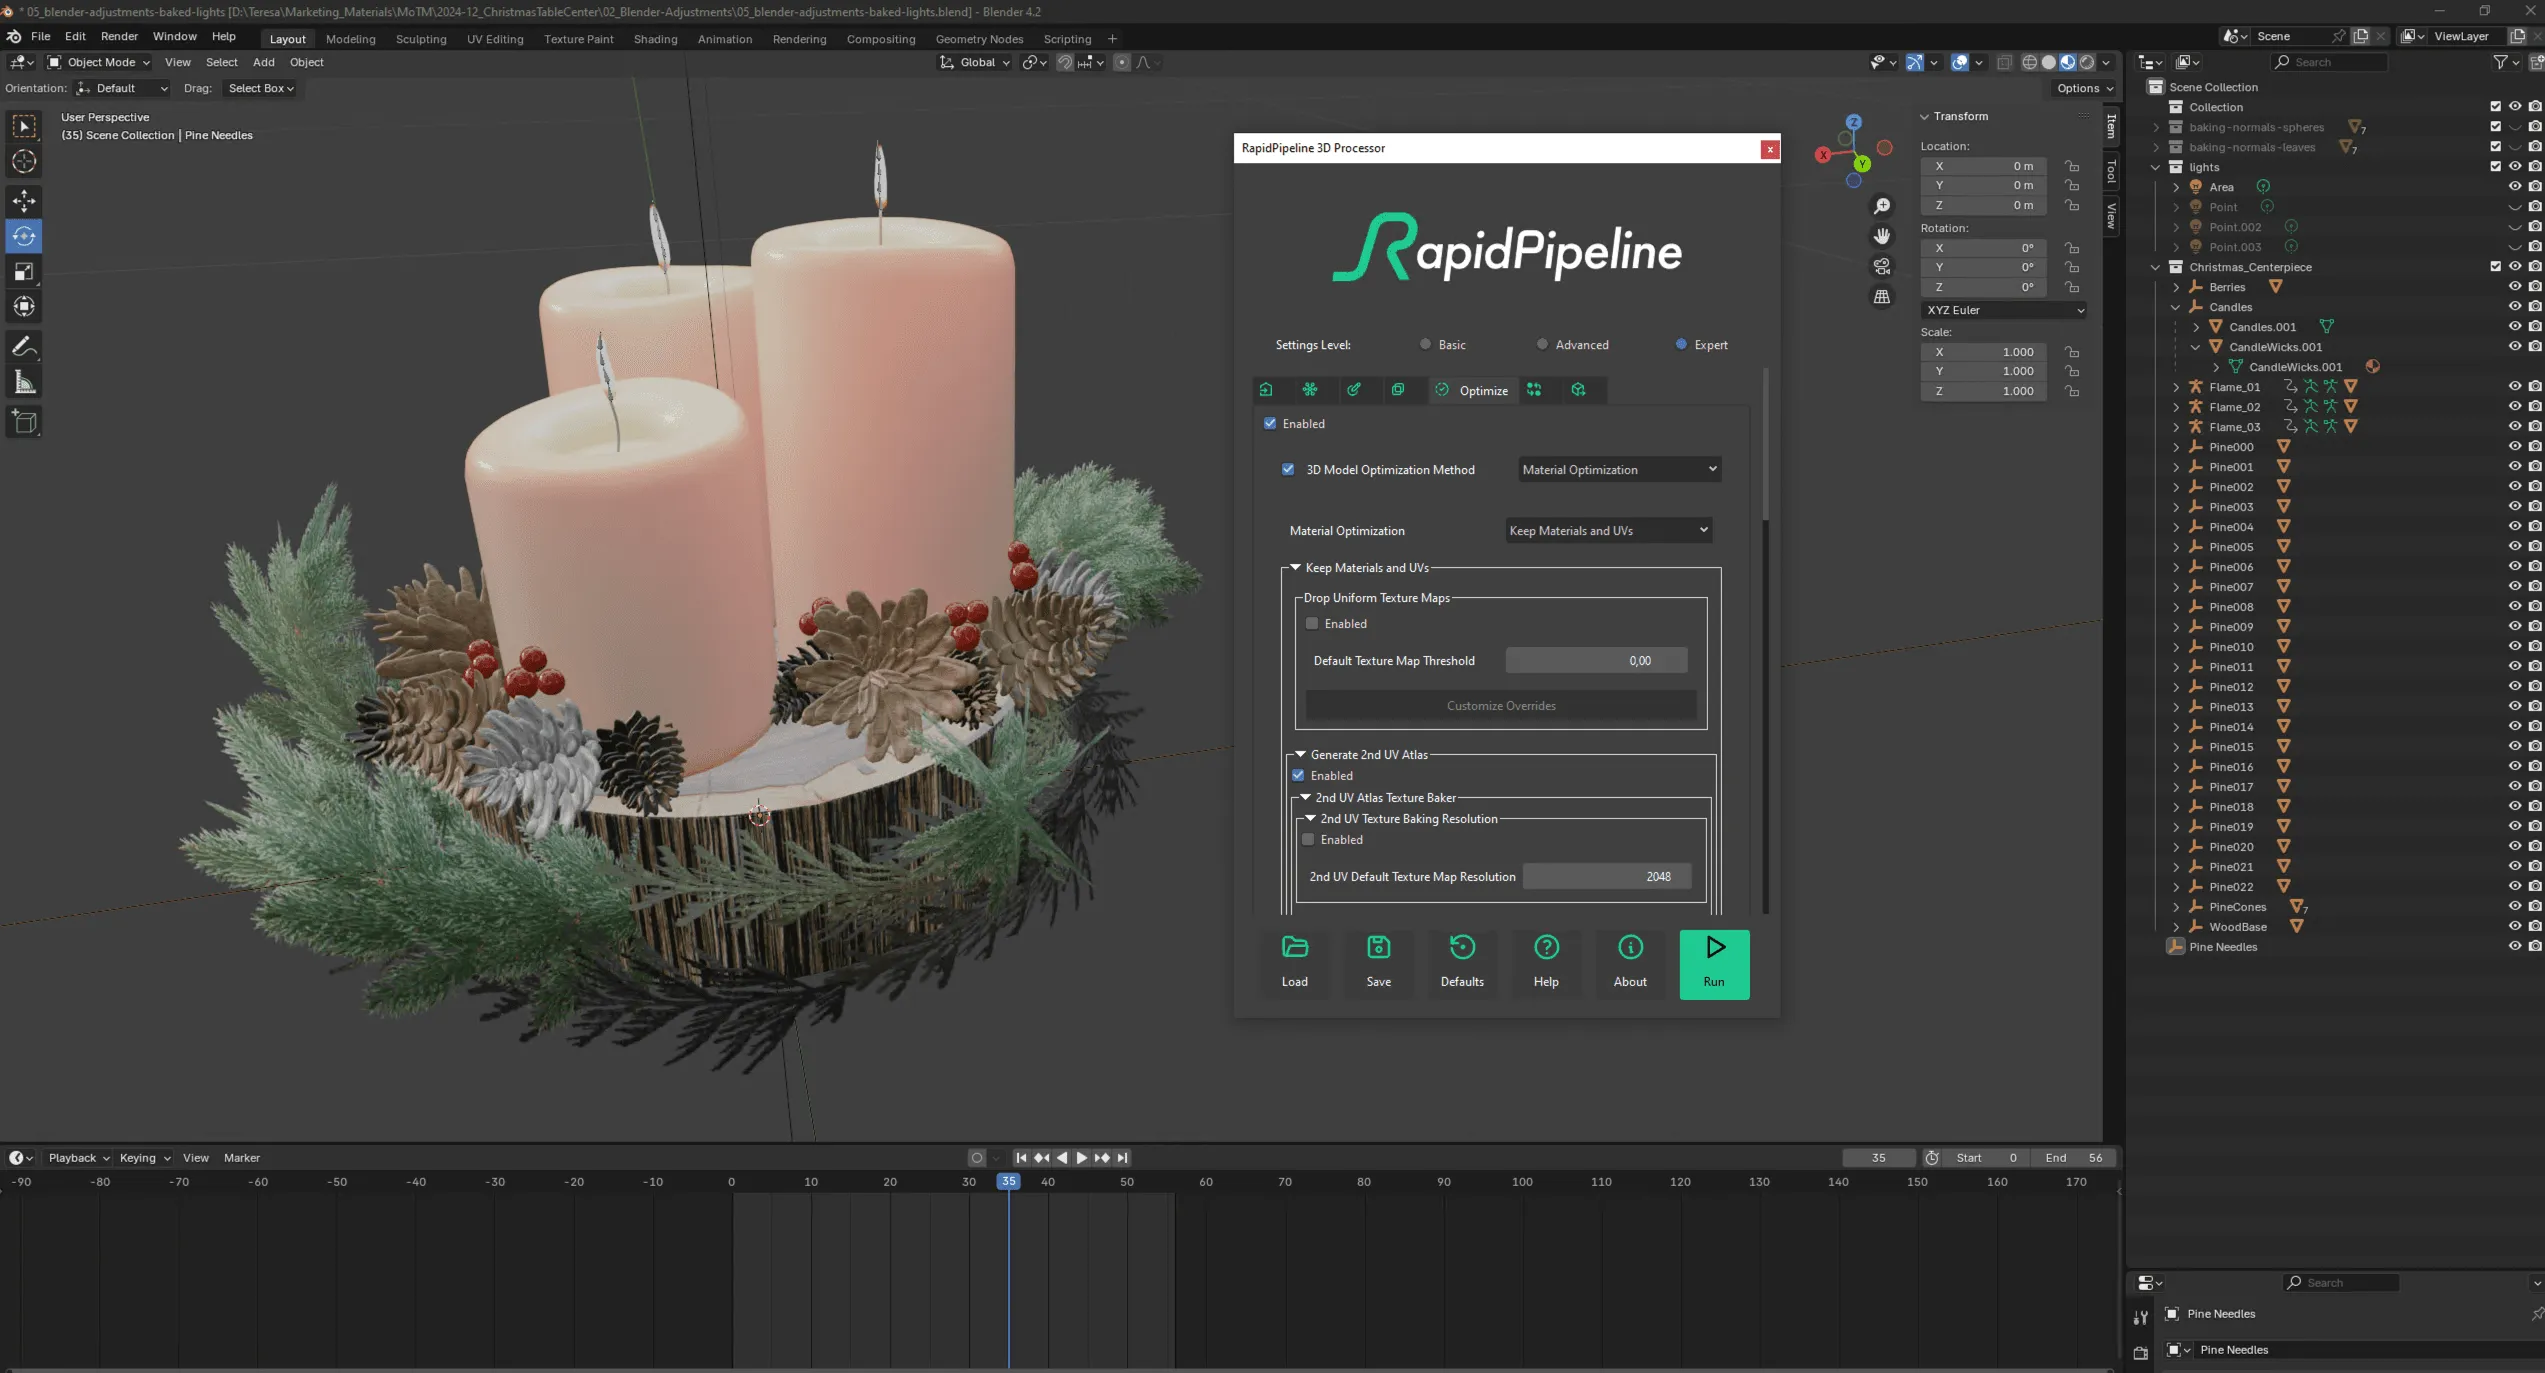Click the RapidPipeline Optimize tab icon
Screen dimensions: 2545x1373
[x=1443, y=391]
